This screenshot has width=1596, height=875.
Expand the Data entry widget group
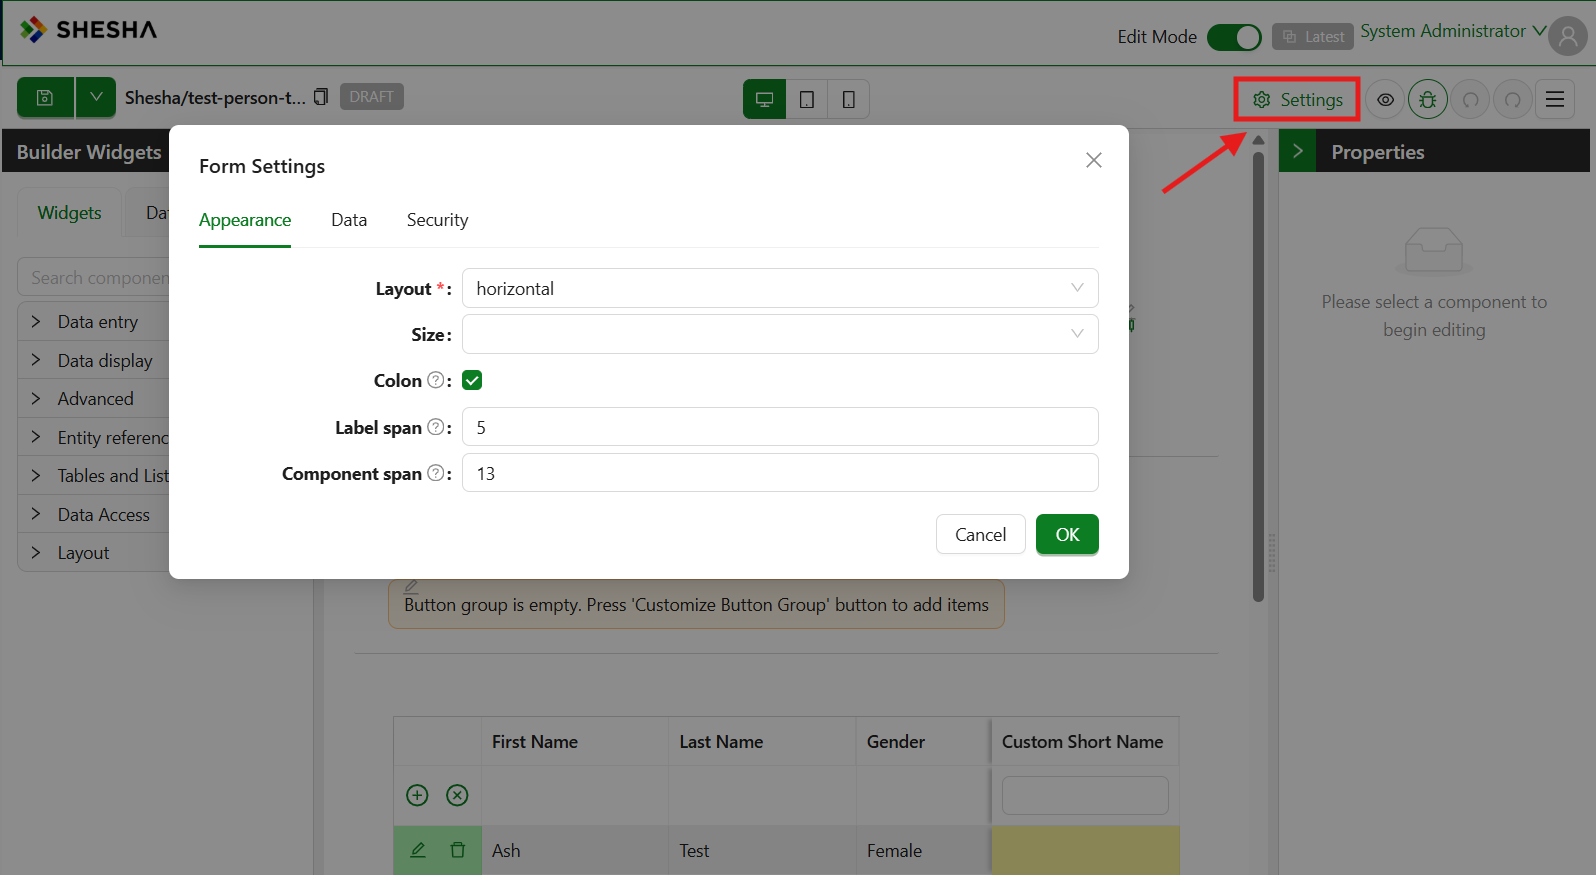pyautogui.click(x=97, y=322)
